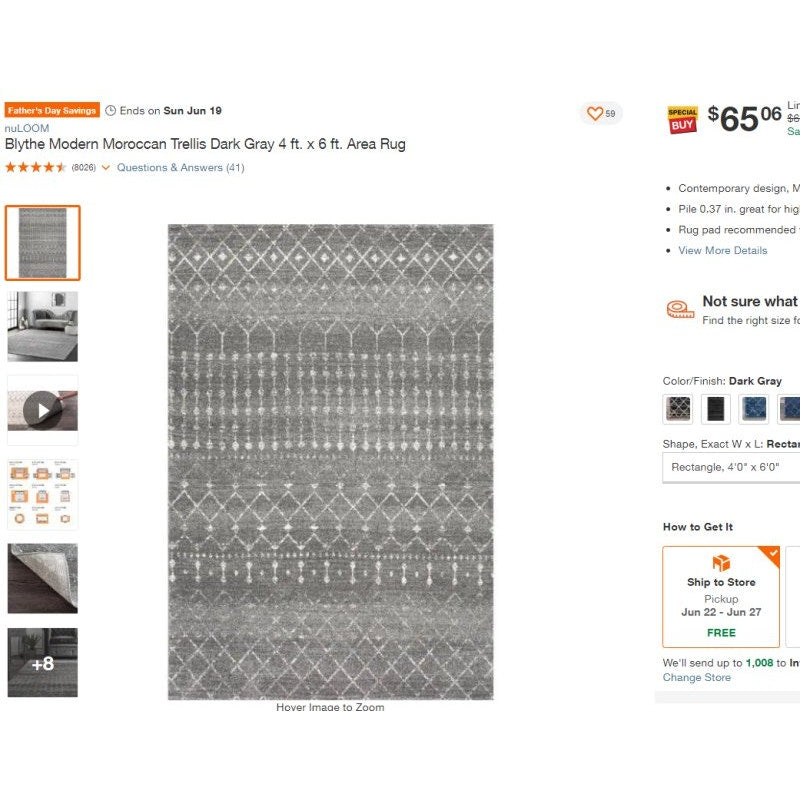This screenshot has height=800, width=800.
Task: Open Questions & Answers link
Action: coord(180,168)
